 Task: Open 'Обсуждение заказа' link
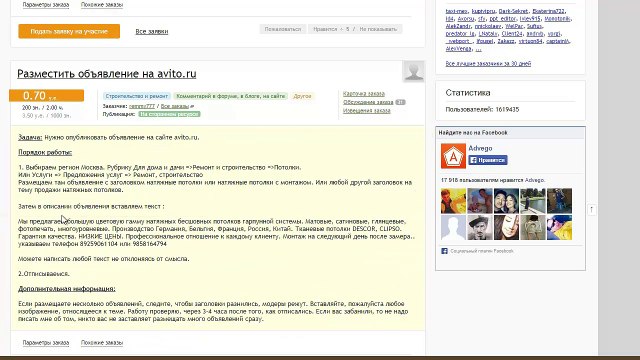pyautogui.click(x=368, y=102)
